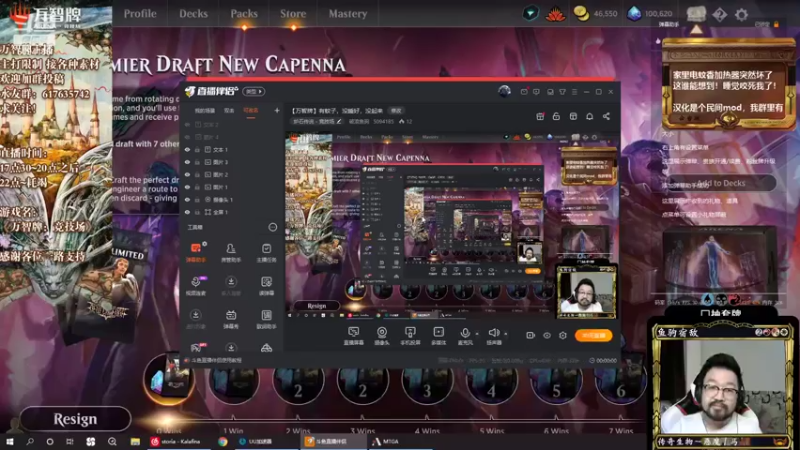
Task: Open the microphone dropdown arrow
Action: coord(477,334)
